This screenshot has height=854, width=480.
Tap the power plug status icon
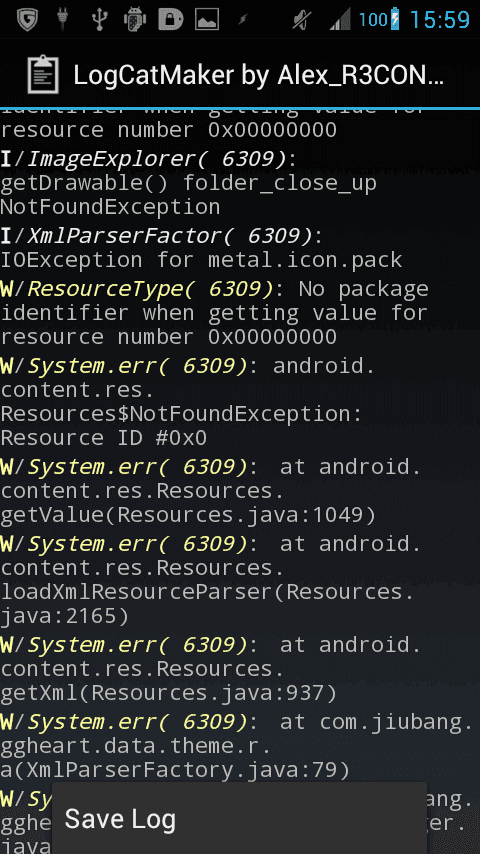63,20
